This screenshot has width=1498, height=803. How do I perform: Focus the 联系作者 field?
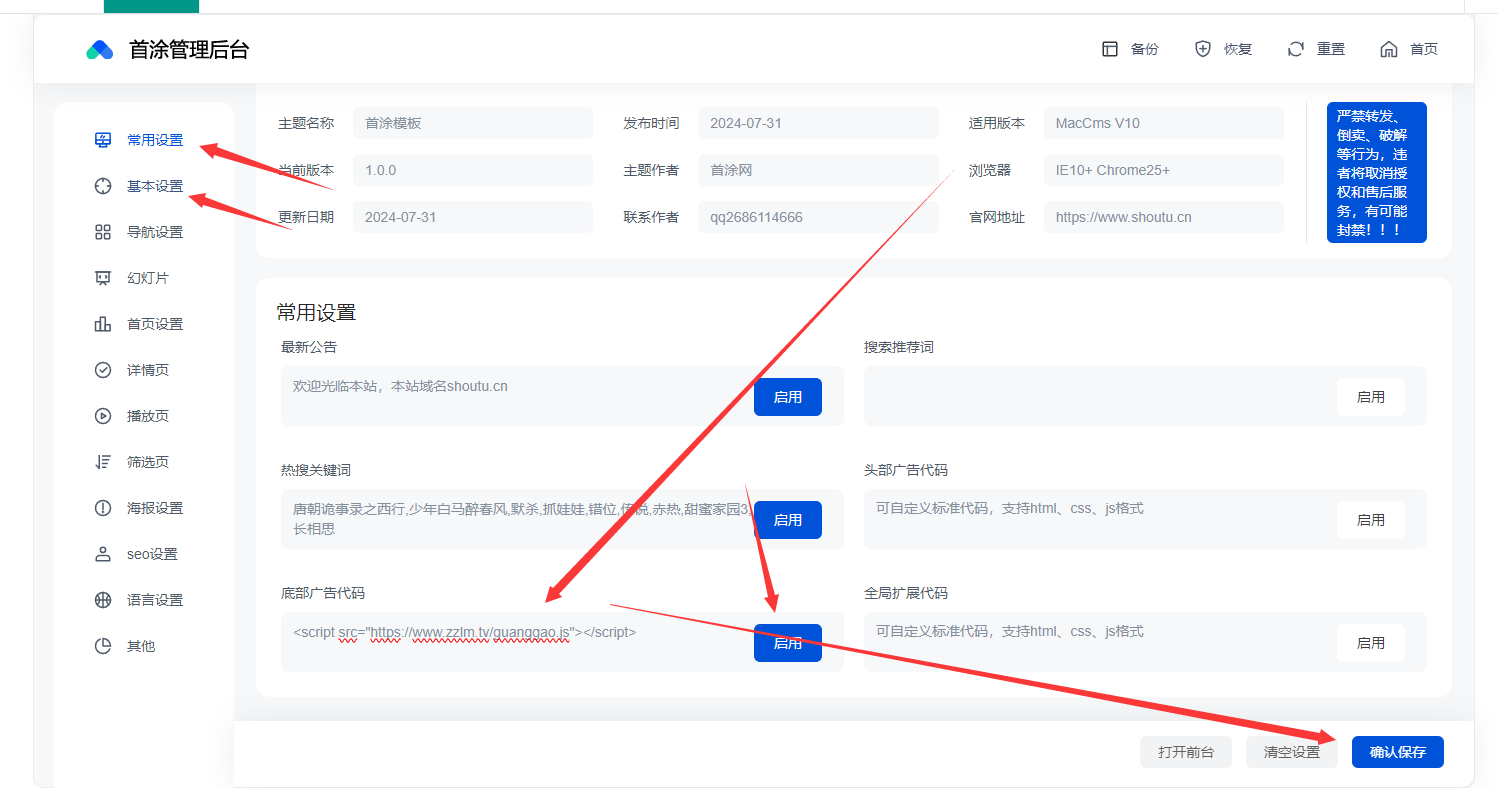point(818,217)
